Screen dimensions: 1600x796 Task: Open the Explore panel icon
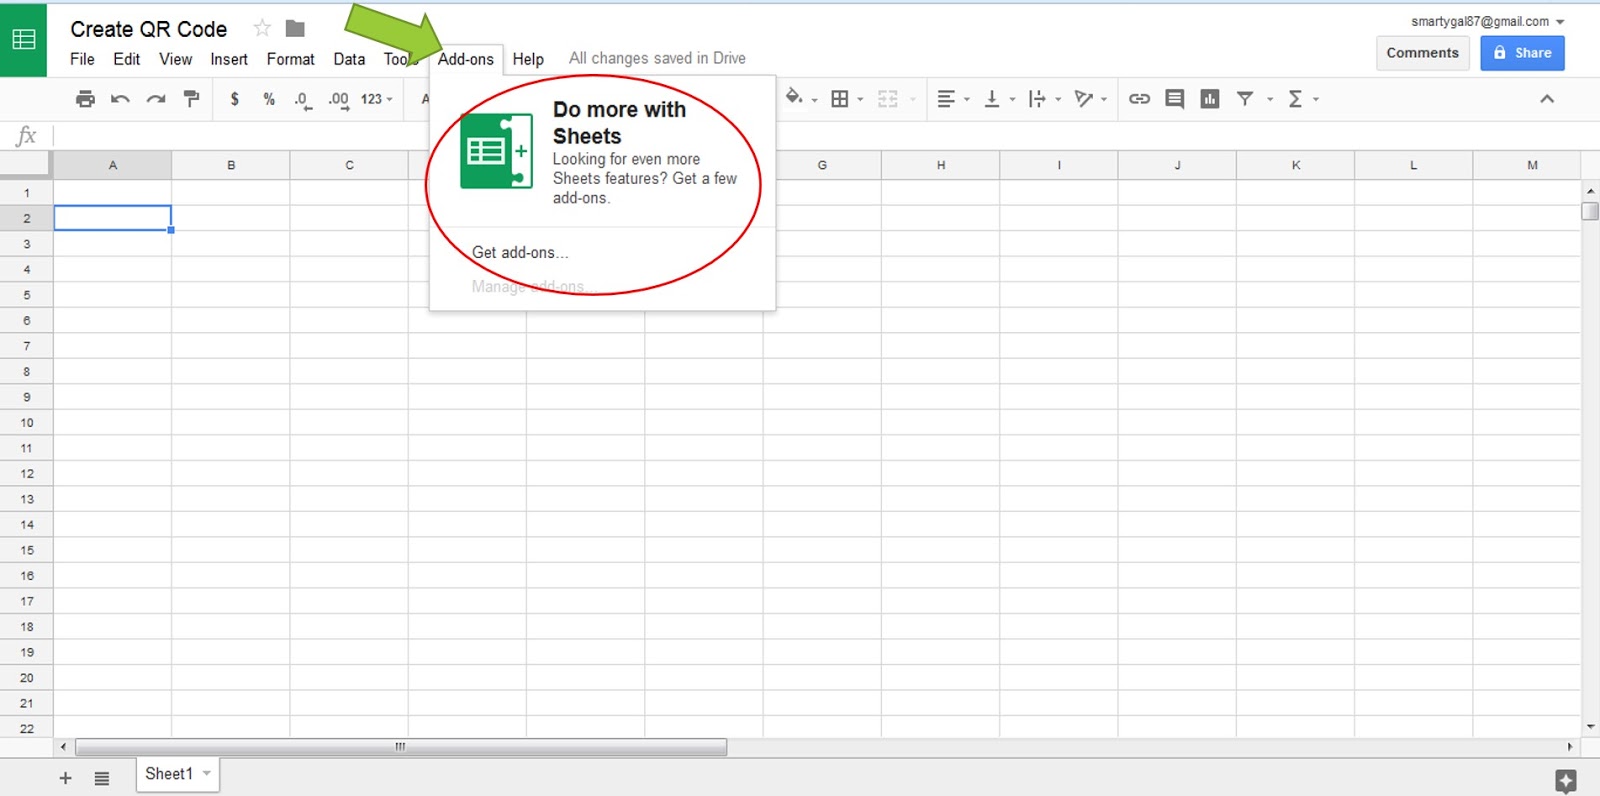pos(1566,781)
